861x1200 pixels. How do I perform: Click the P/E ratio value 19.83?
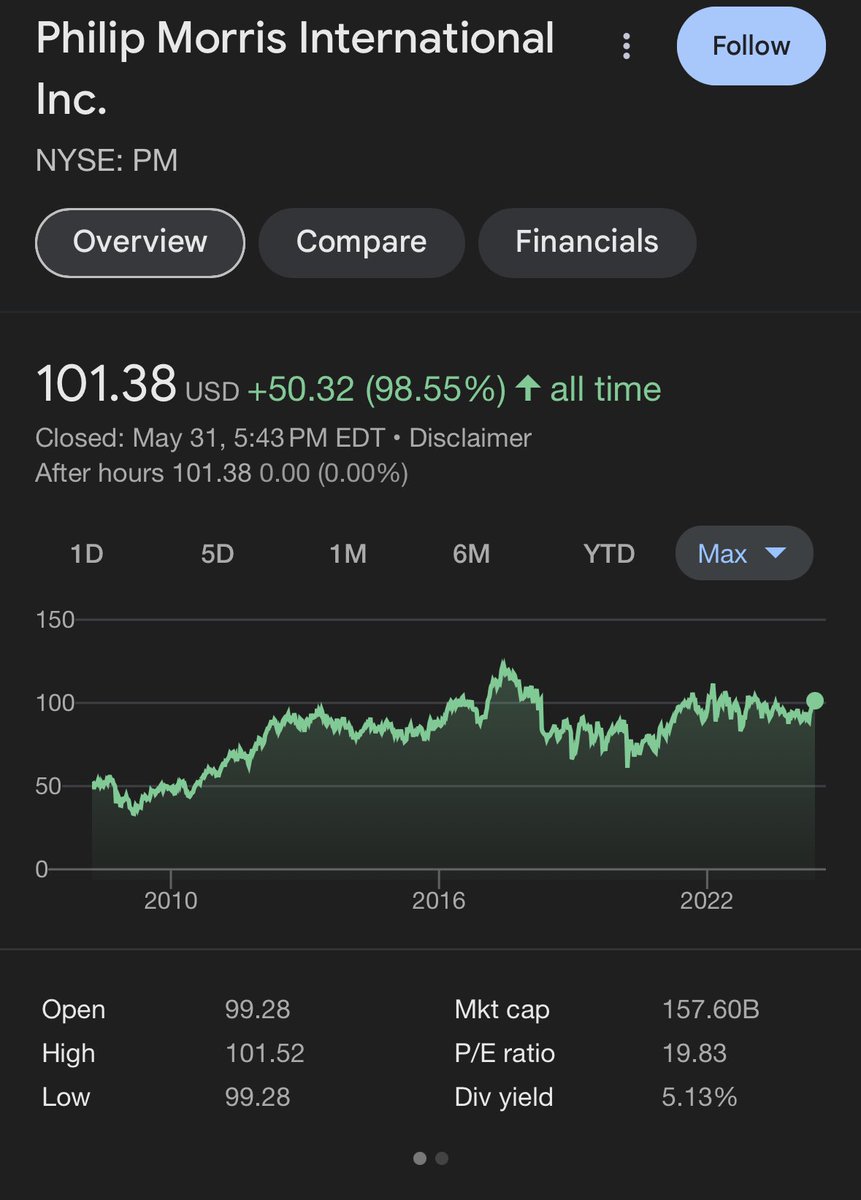pyautogui.click(x=694, y=1053)
